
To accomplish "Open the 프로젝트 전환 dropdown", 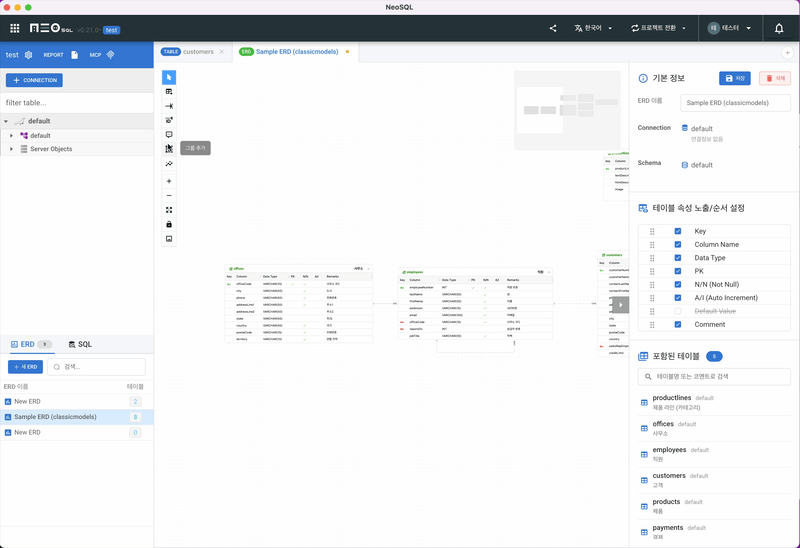I will click(658, 28).
